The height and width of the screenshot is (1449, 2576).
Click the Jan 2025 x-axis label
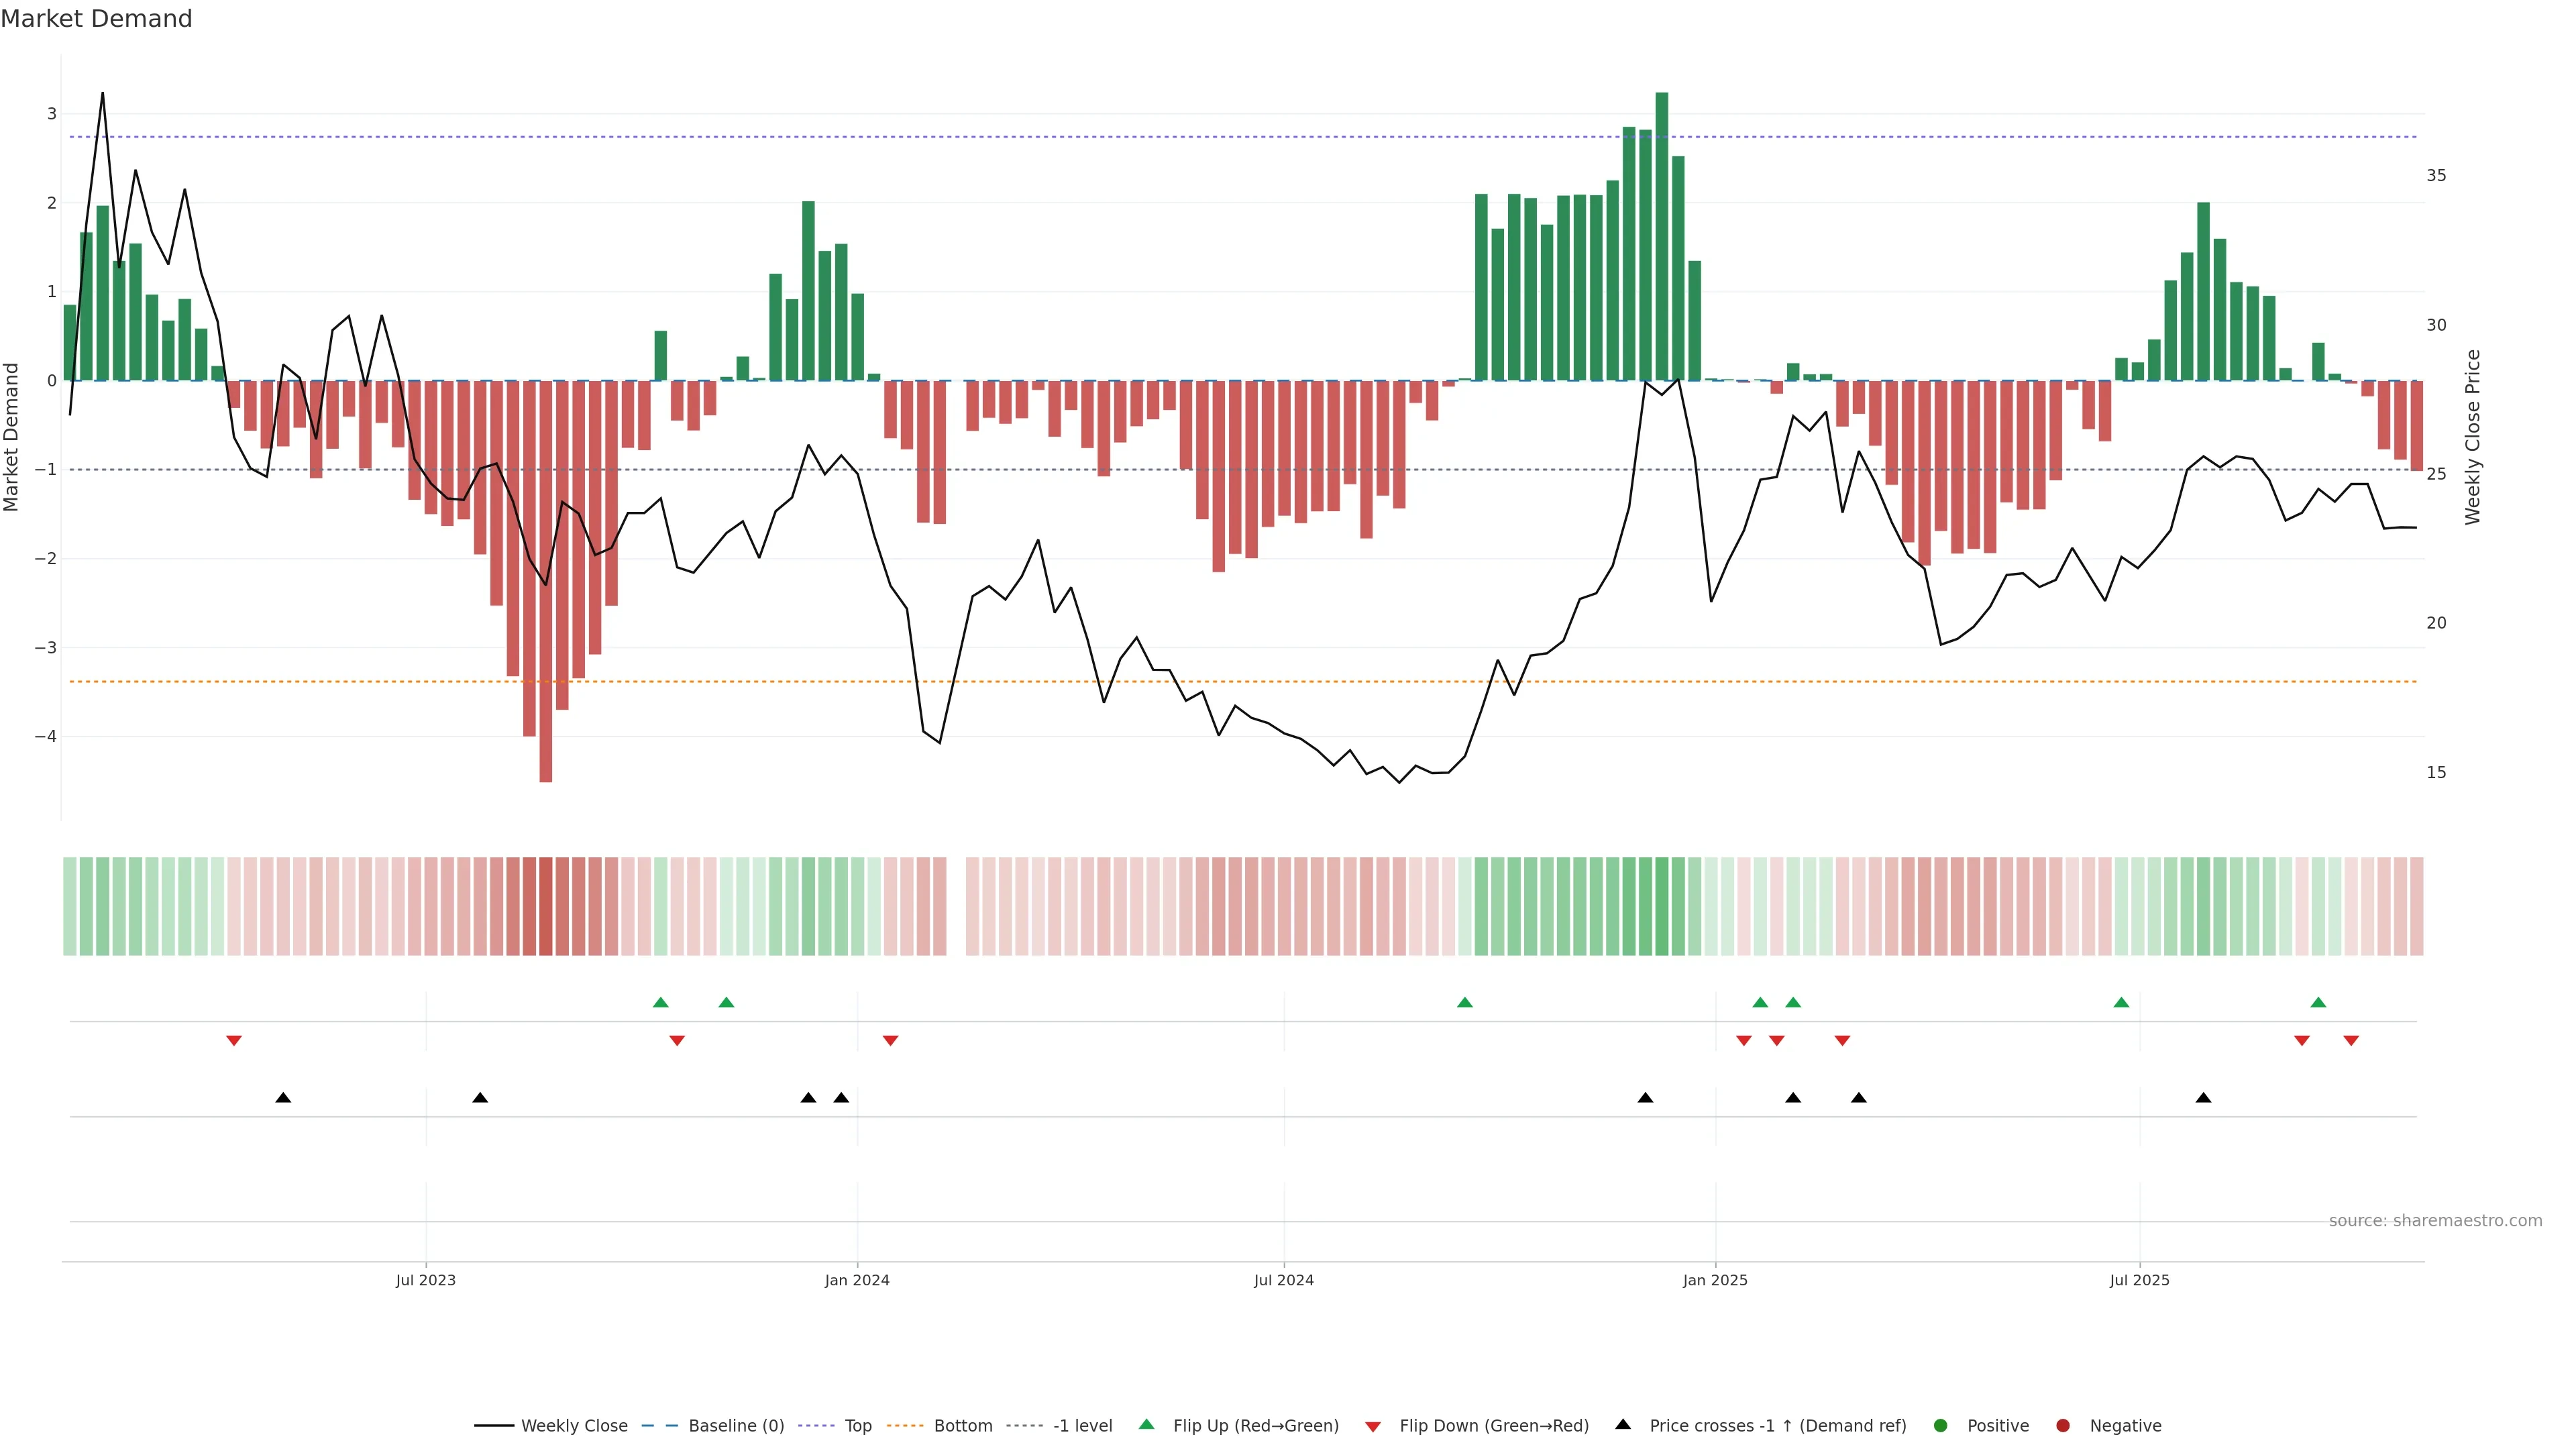click(x=1715, y=1280)
